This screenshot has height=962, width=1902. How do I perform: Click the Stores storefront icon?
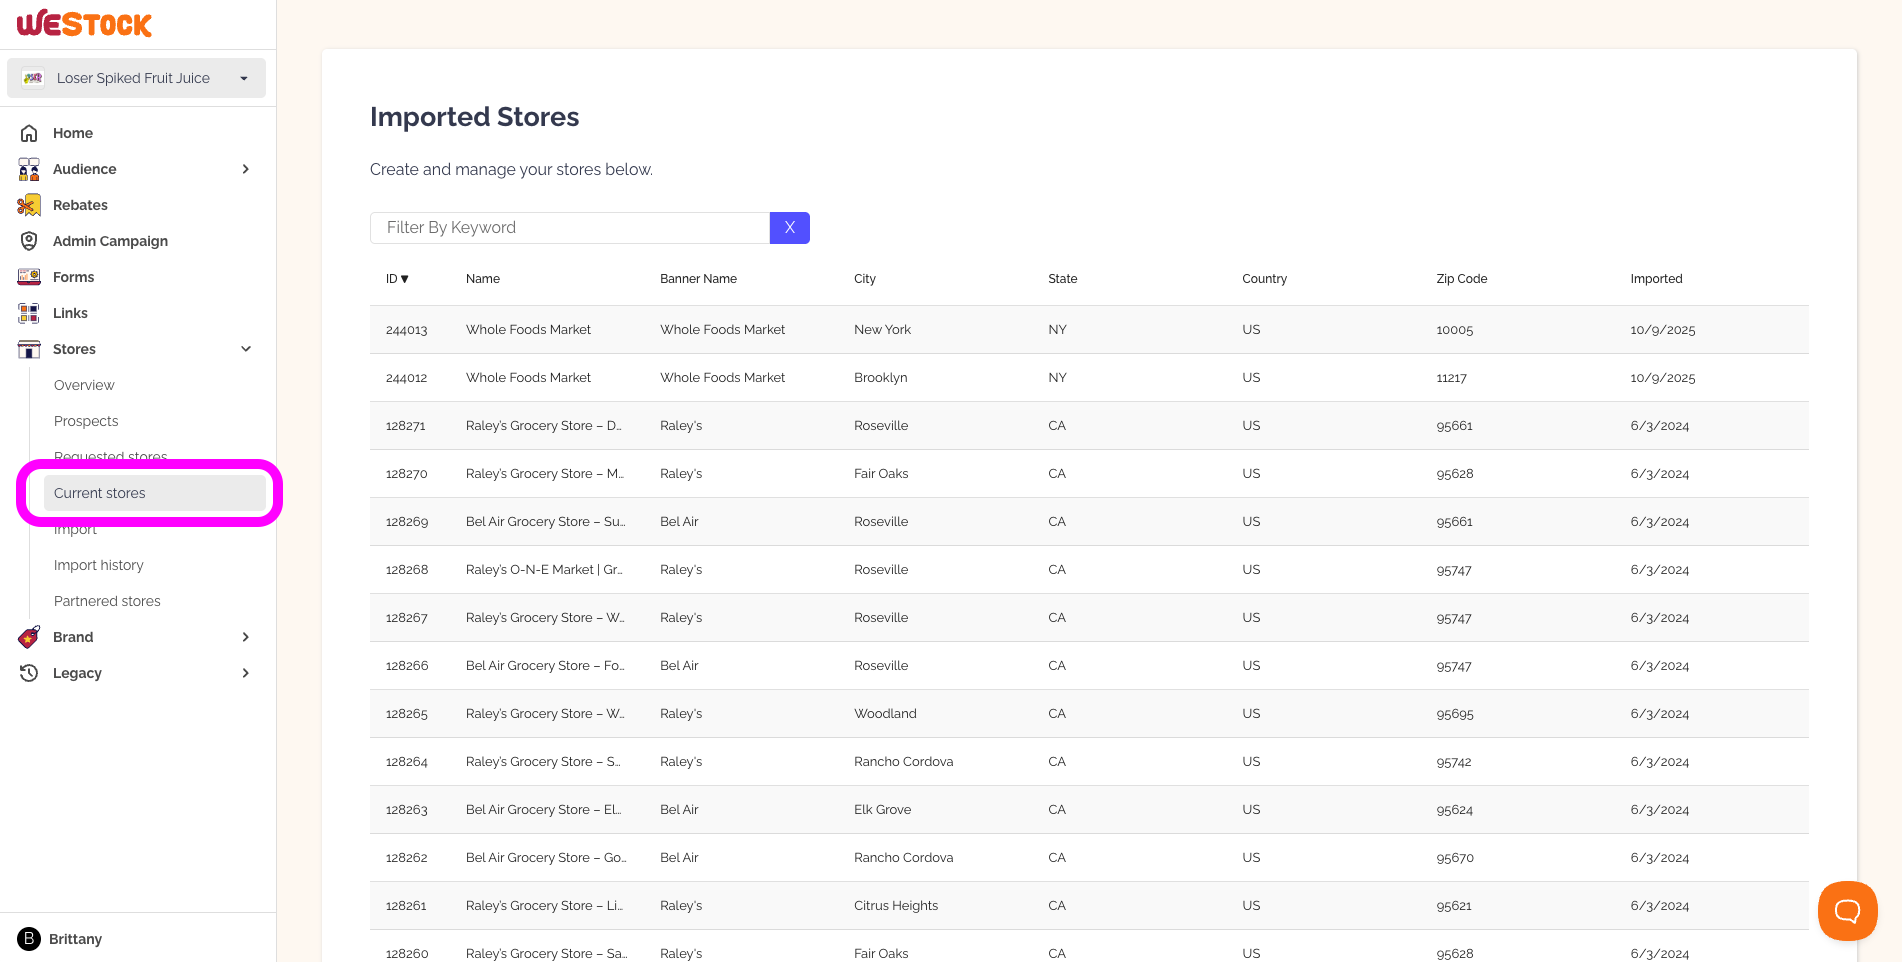click(29, 349)
